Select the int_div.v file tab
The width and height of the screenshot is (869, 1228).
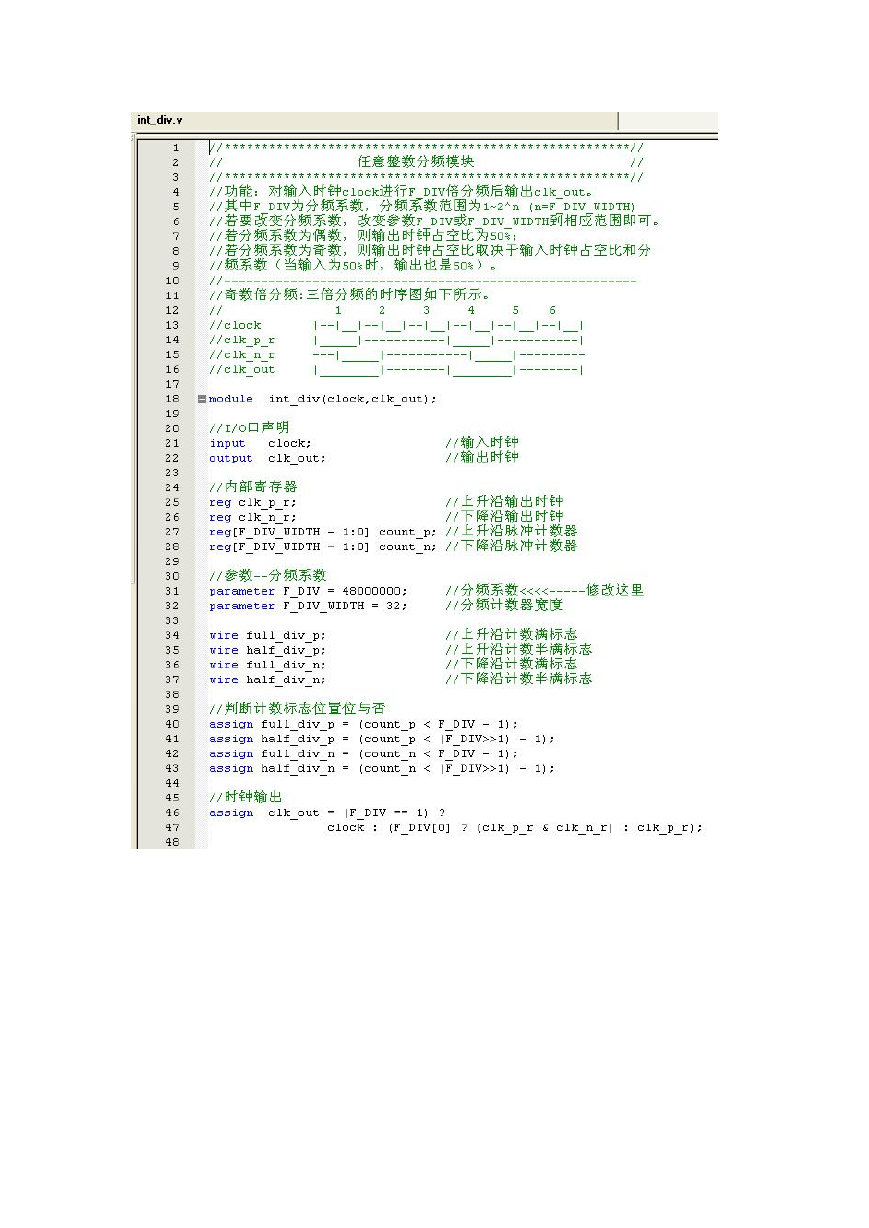pos(160,120)
